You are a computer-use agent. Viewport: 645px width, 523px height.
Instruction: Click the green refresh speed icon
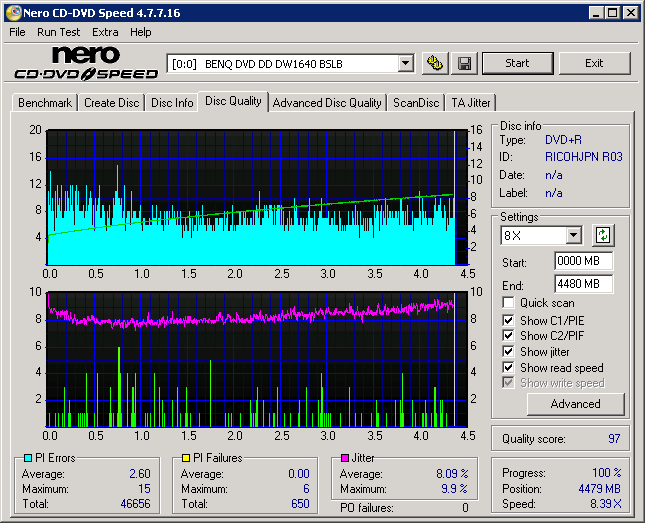tap(602, 236)
